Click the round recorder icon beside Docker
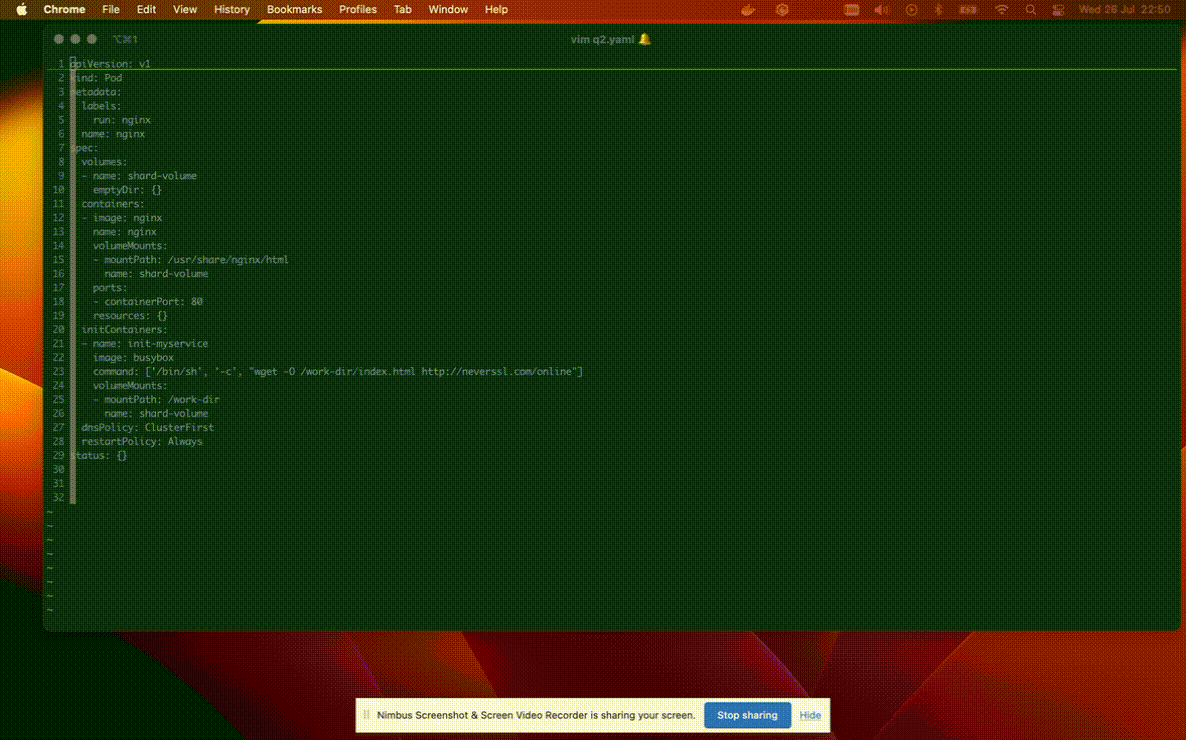Screen dimensions: 1186x740 tap(782, 10)
